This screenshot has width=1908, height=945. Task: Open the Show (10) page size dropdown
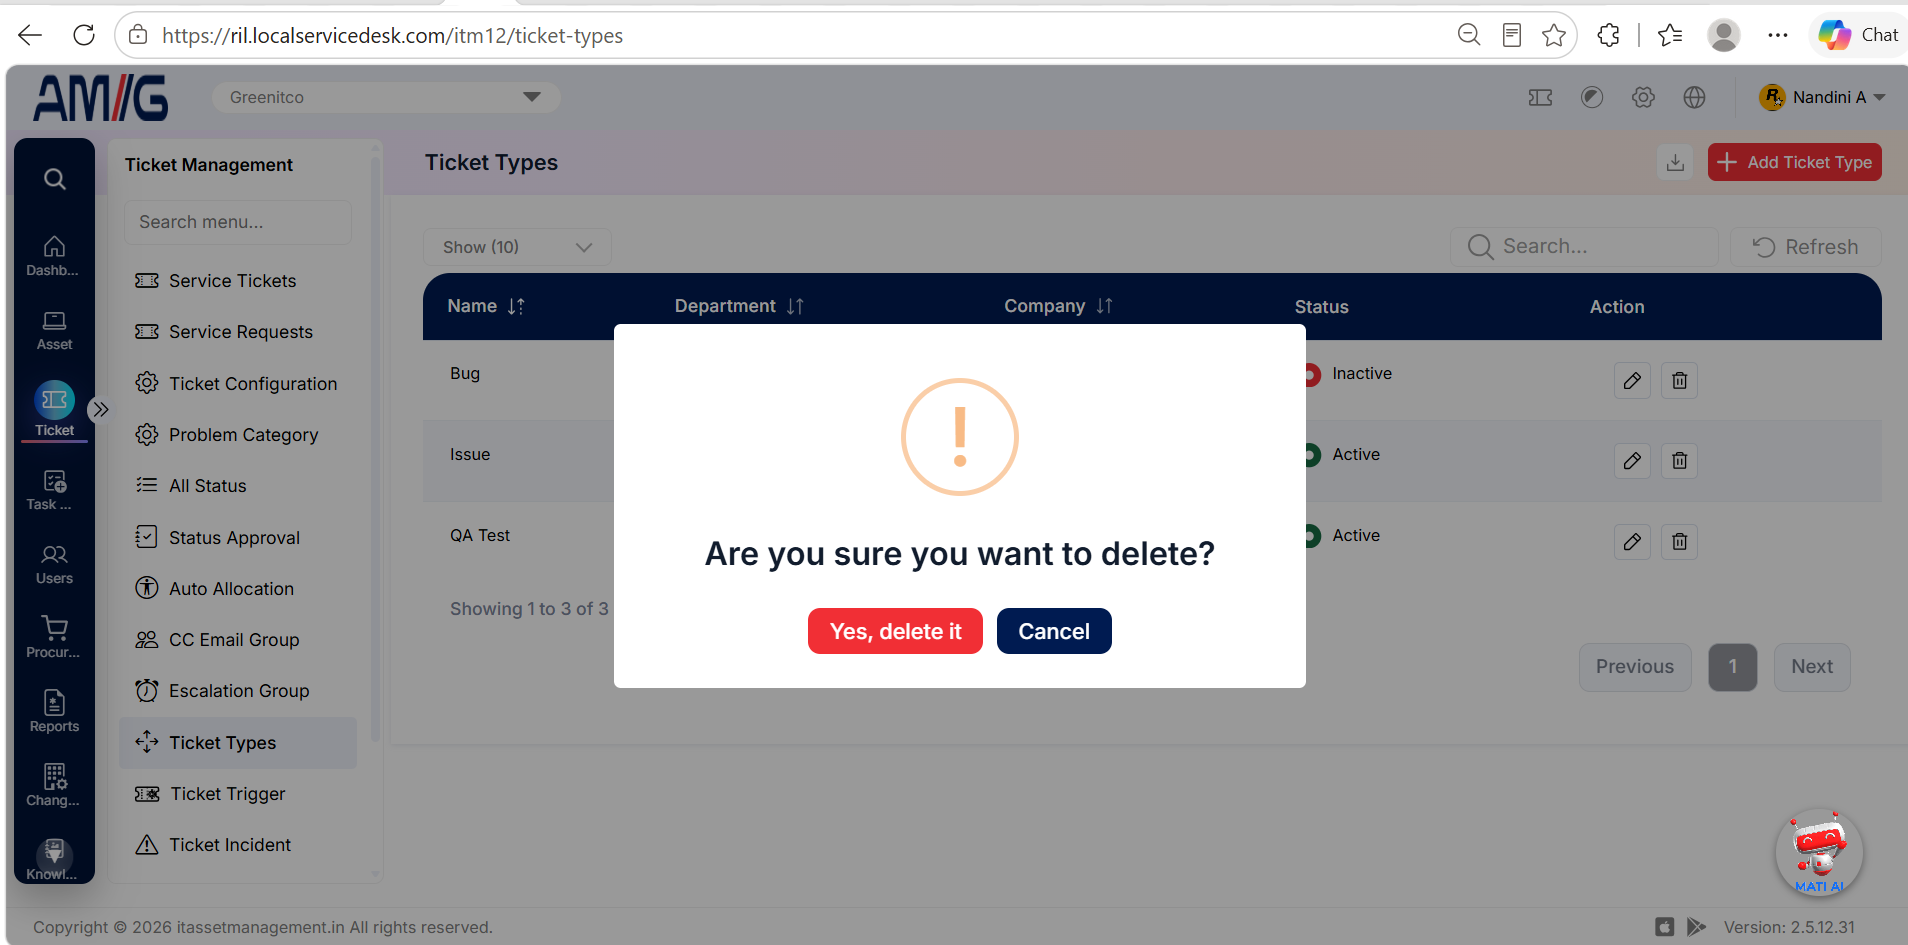(517, 247)
